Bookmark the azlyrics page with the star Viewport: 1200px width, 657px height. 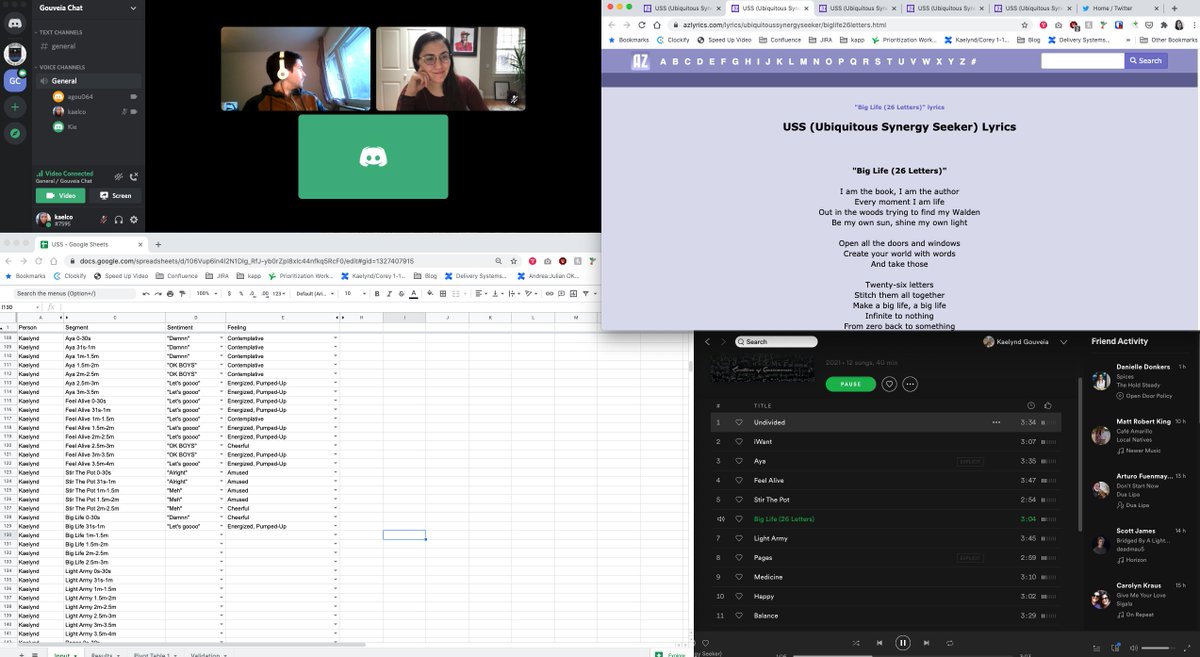[1024, 24]
